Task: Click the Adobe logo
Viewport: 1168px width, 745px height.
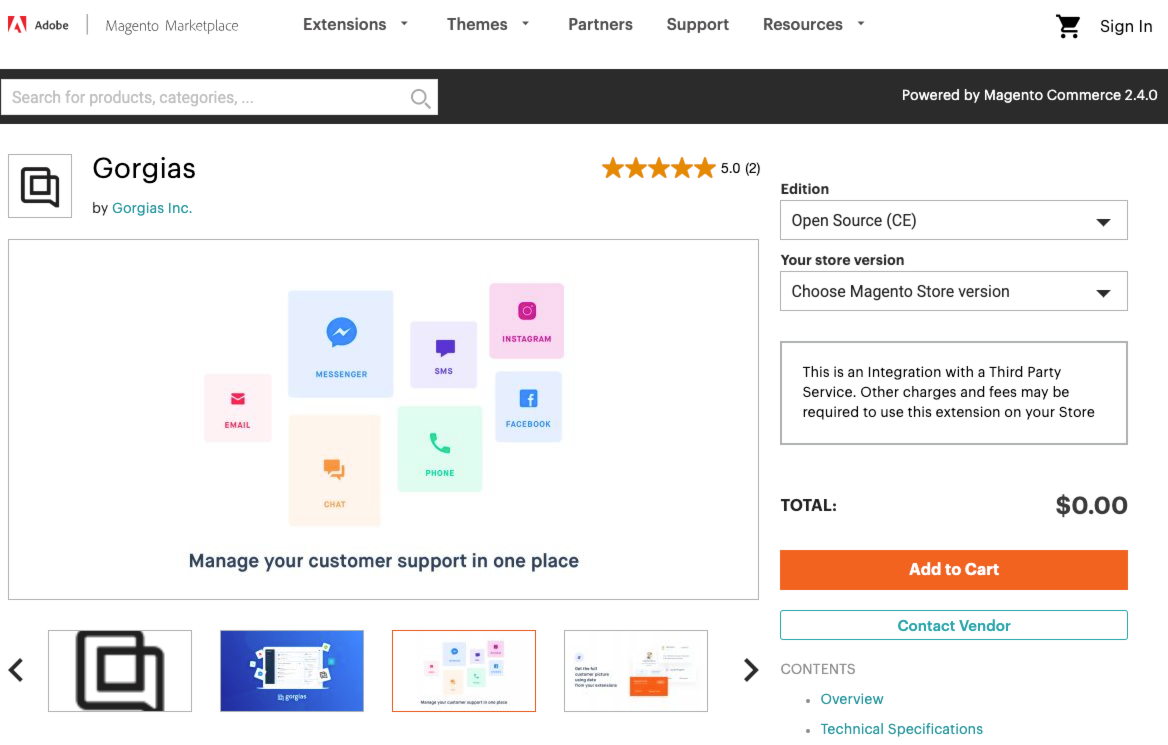Action: (39, 25)
